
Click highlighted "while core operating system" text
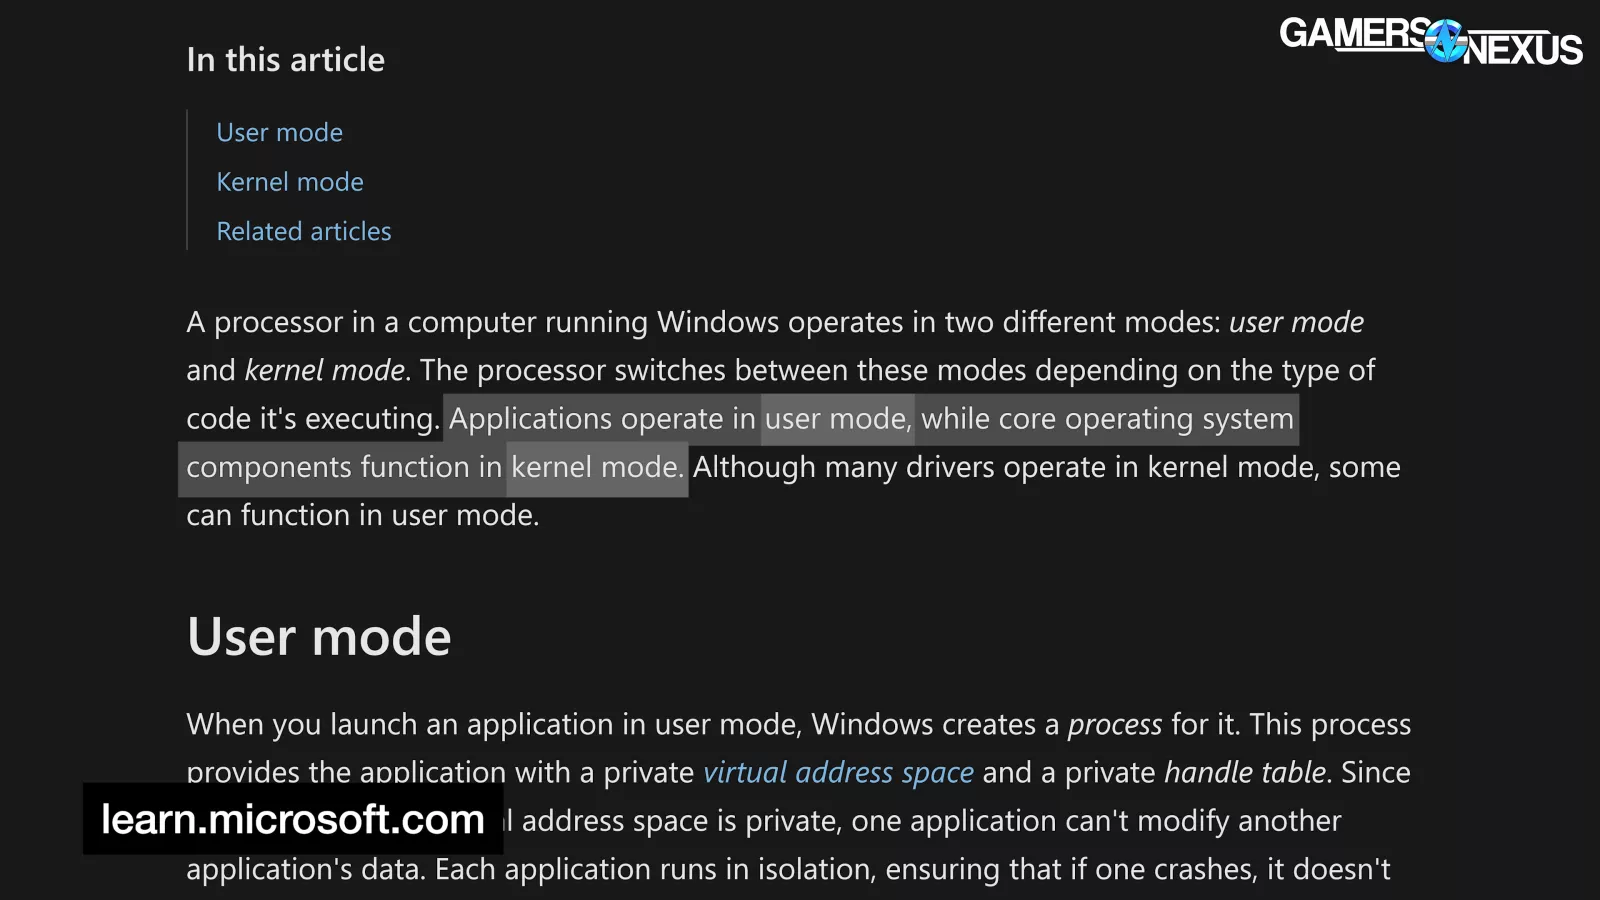[1107, 419]
